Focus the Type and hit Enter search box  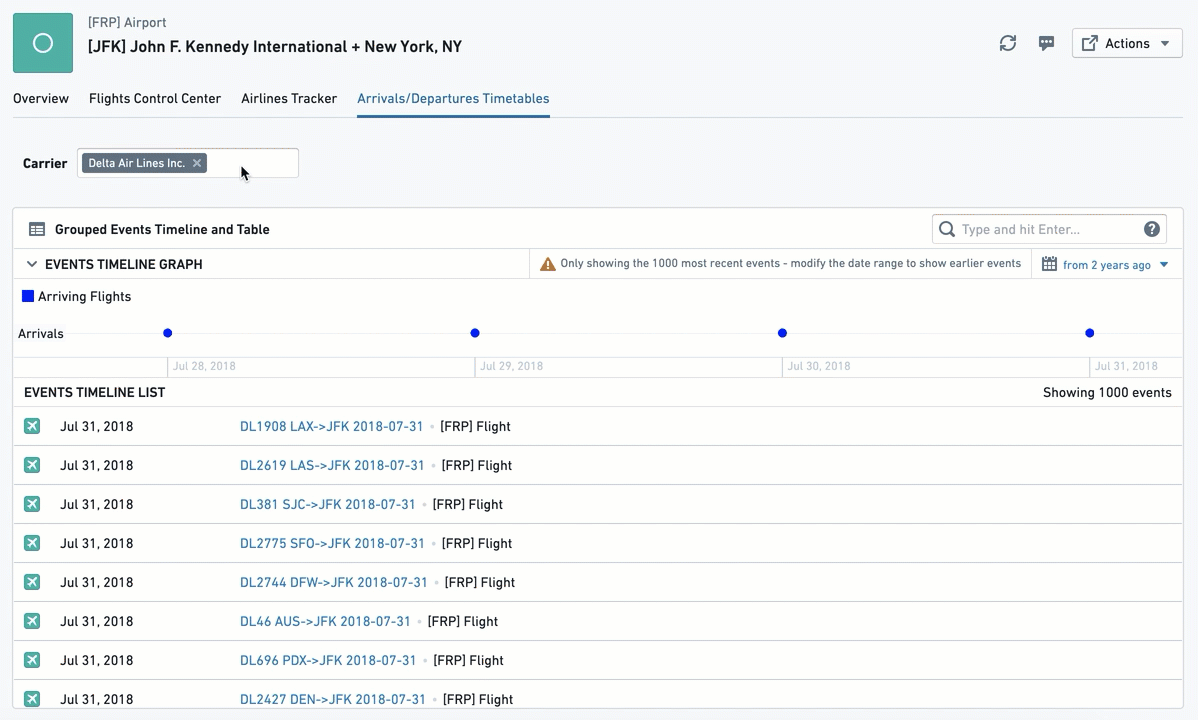point(1048,229)
